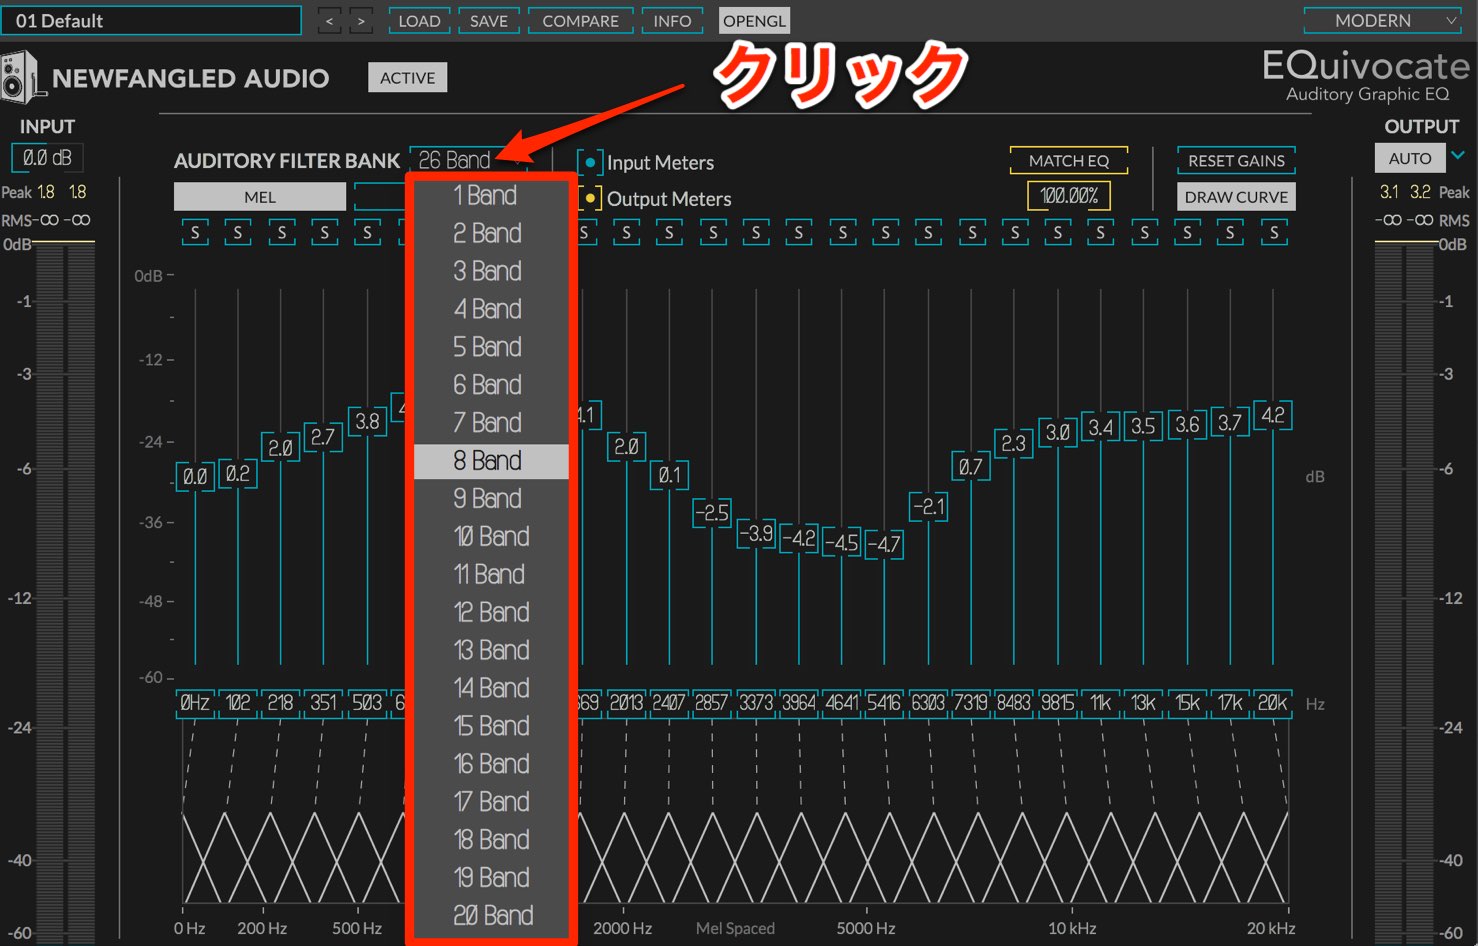Screen dimensions: 1478x946
Task: Click the 4.2 gain handle at 20k
Action: point(1273,415)
